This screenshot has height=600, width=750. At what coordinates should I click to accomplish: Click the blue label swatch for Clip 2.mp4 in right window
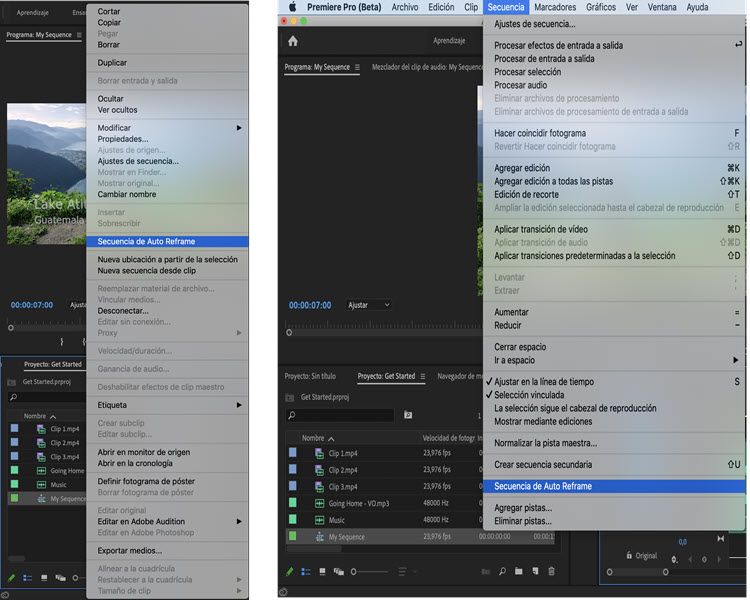(x=293, y=469)
